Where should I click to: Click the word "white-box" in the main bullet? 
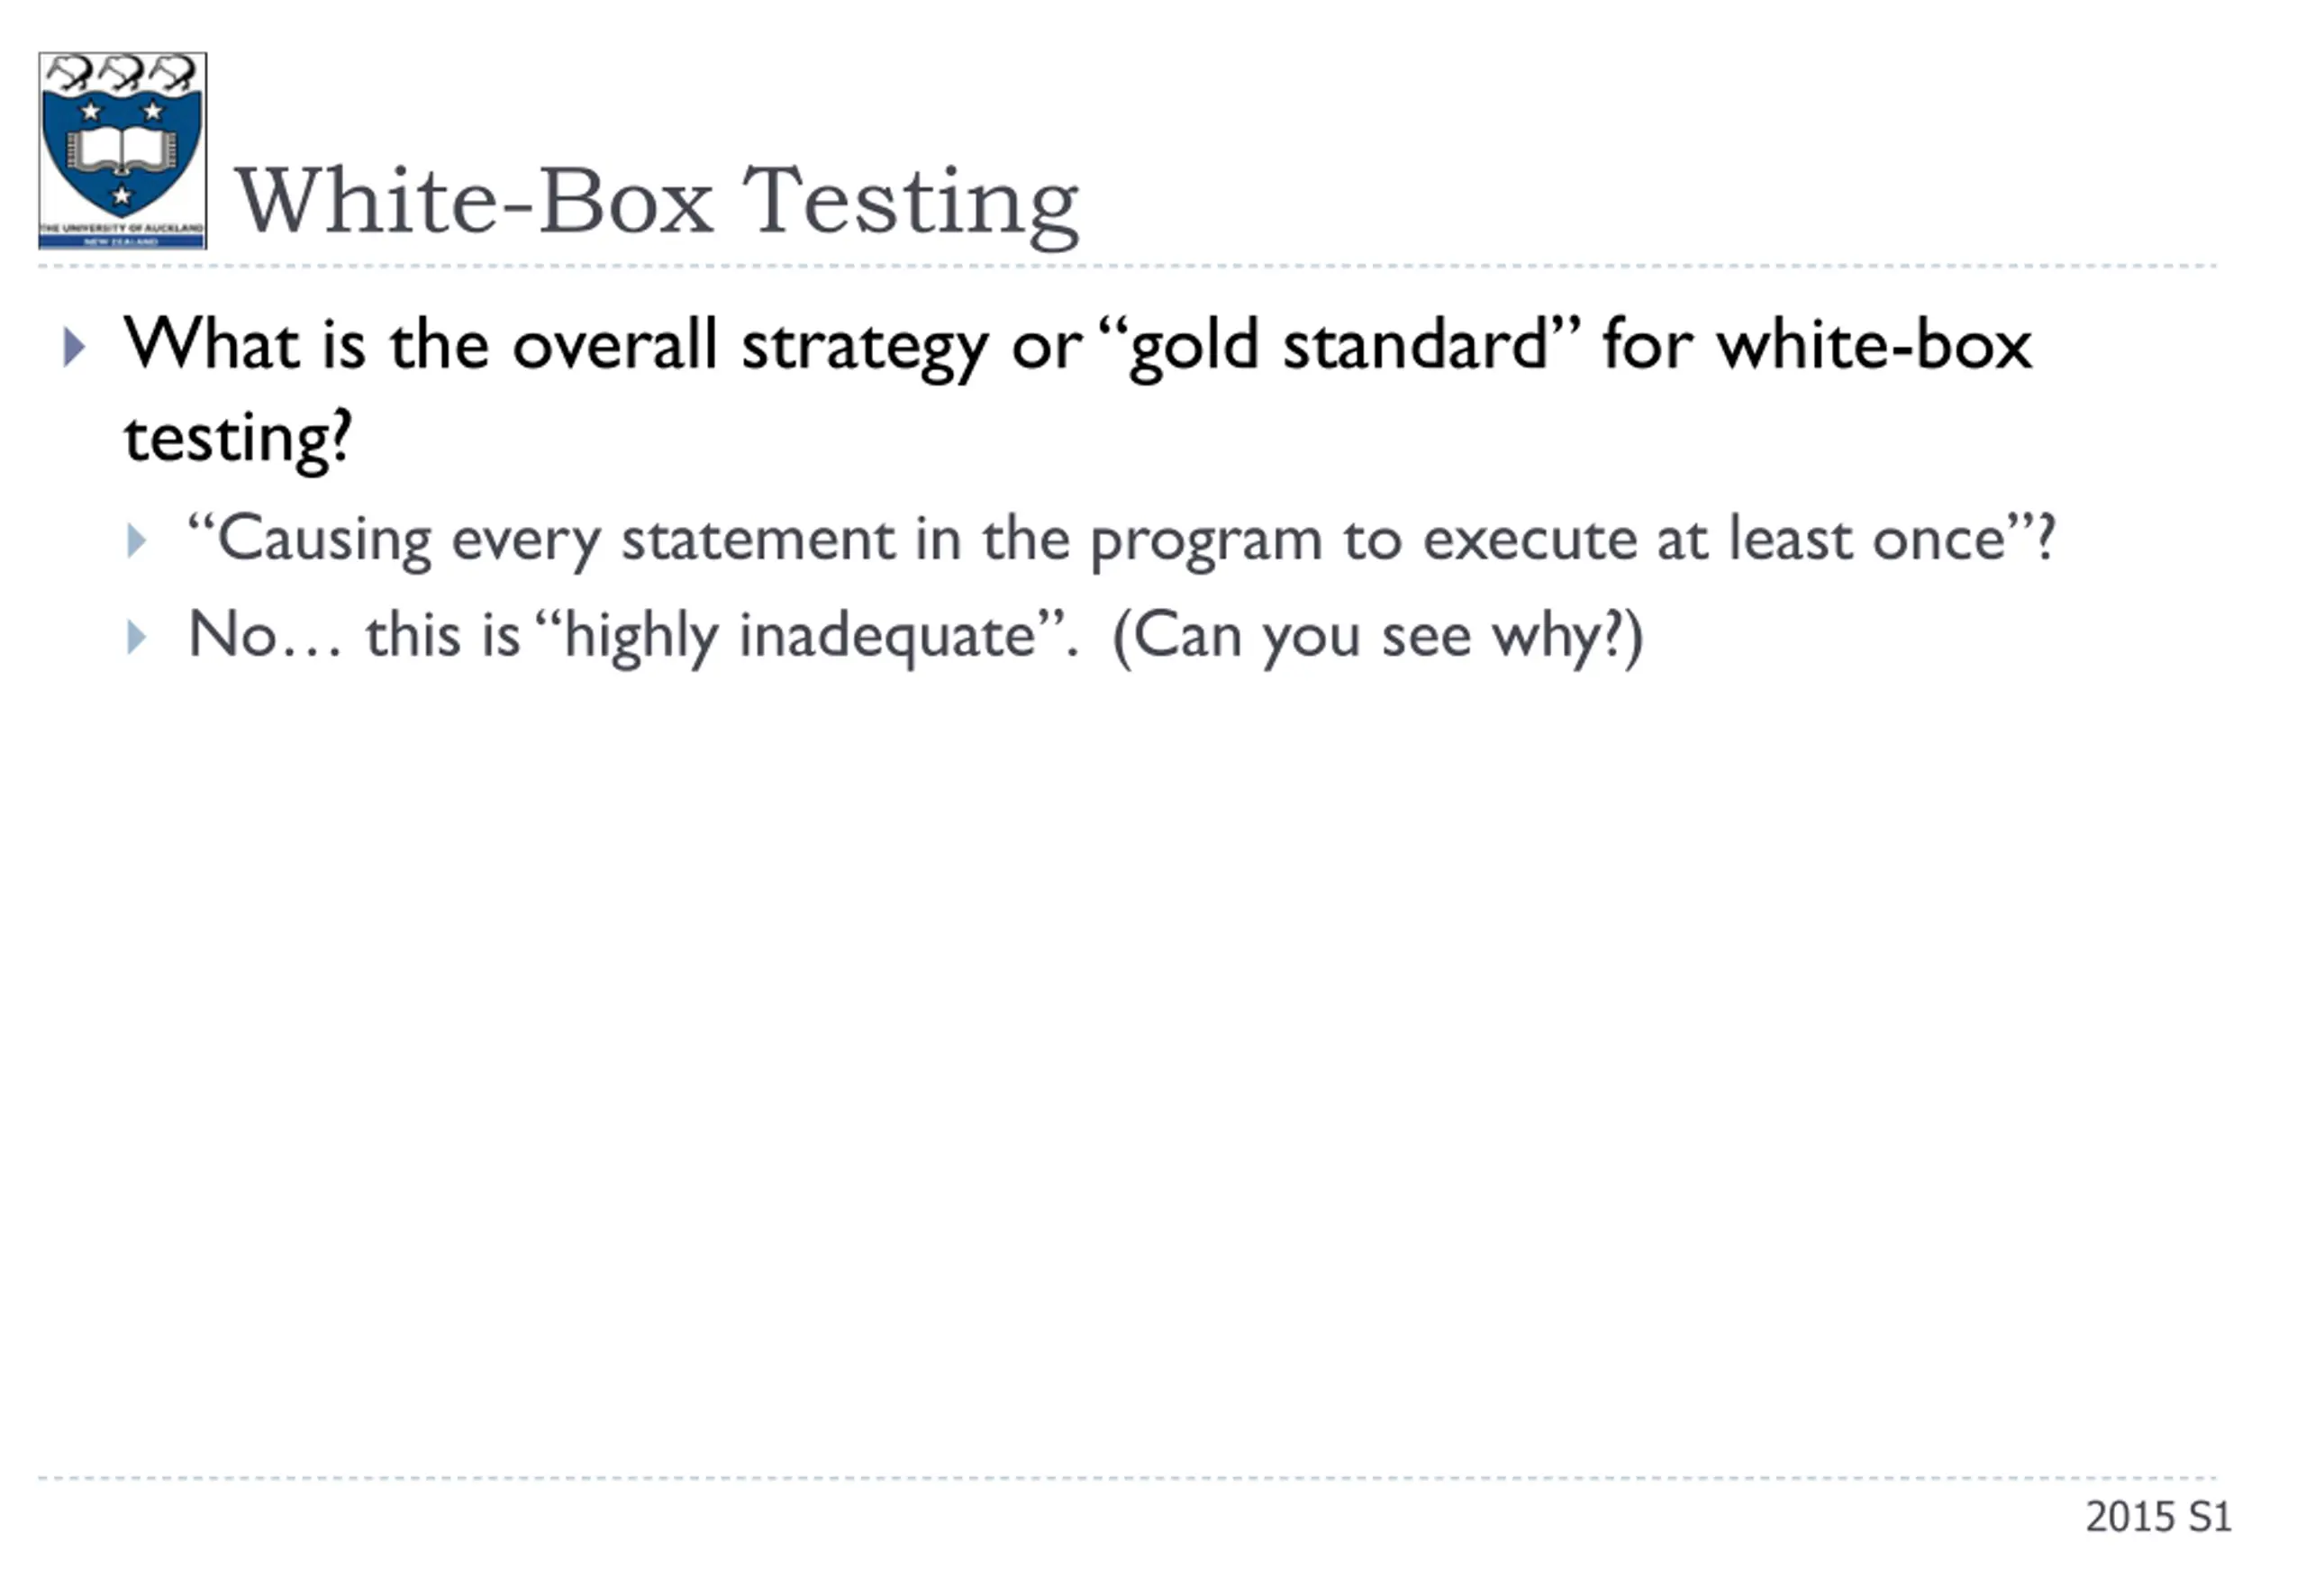click(1874, 345)
